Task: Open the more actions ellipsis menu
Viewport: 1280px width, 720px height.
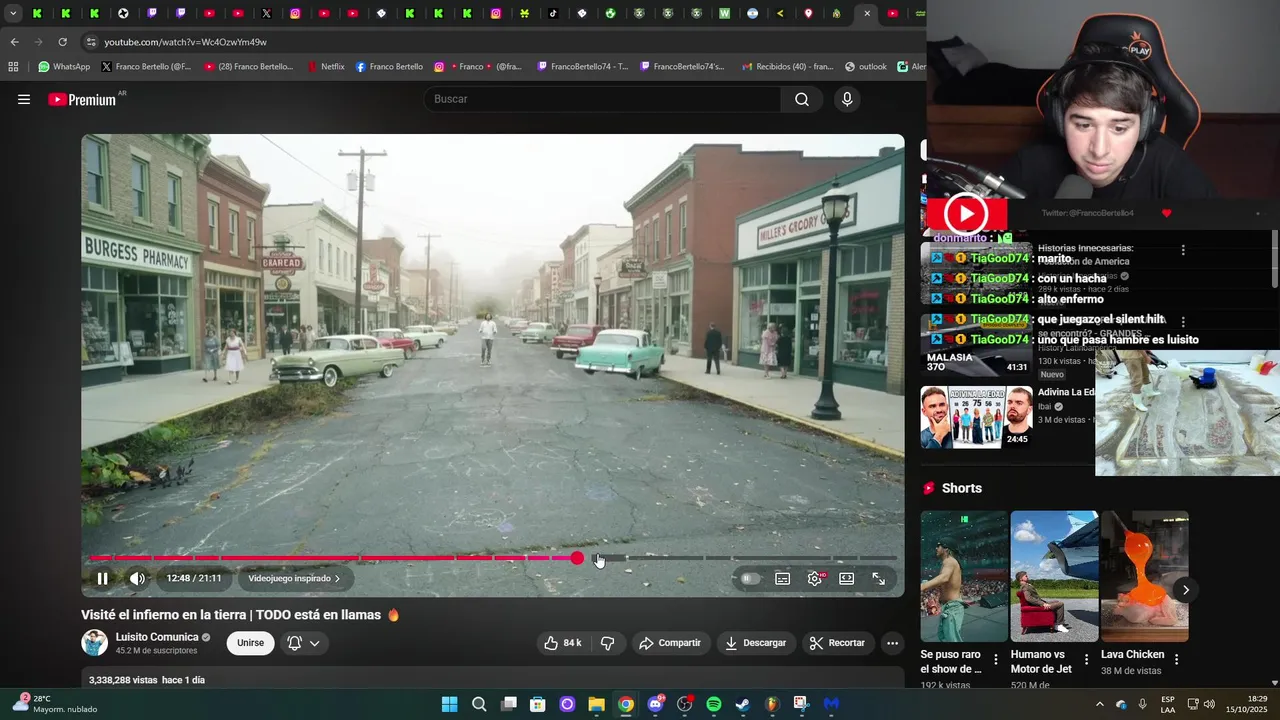Action: point(892,643)
